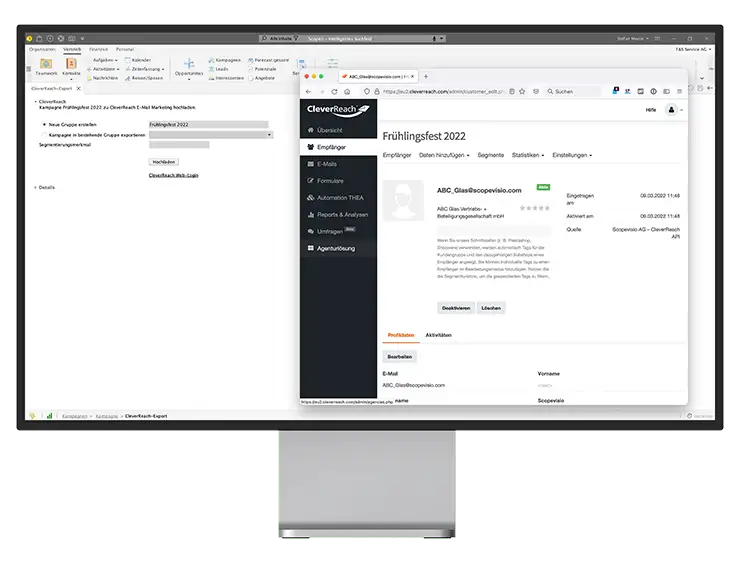Image resolution: width=740 pixels, height=563 pixels.
Task: Switch to the Aktivitäten tab
Action: click(438, 335)
